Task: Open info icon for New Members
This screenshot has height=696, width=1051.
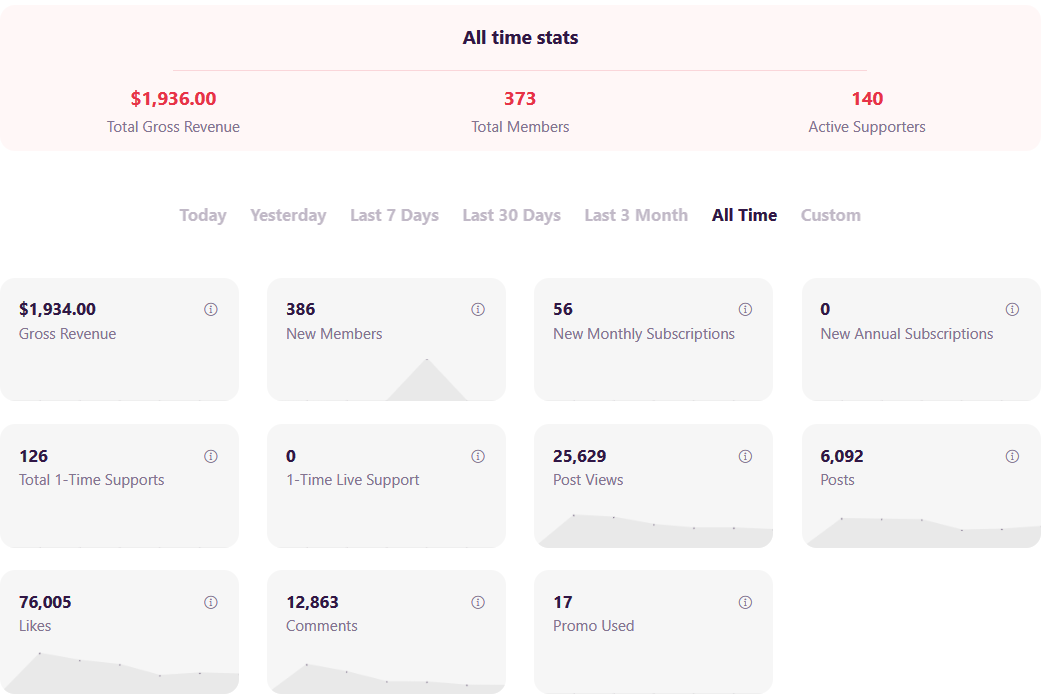Action: click(x=478, y=309)
